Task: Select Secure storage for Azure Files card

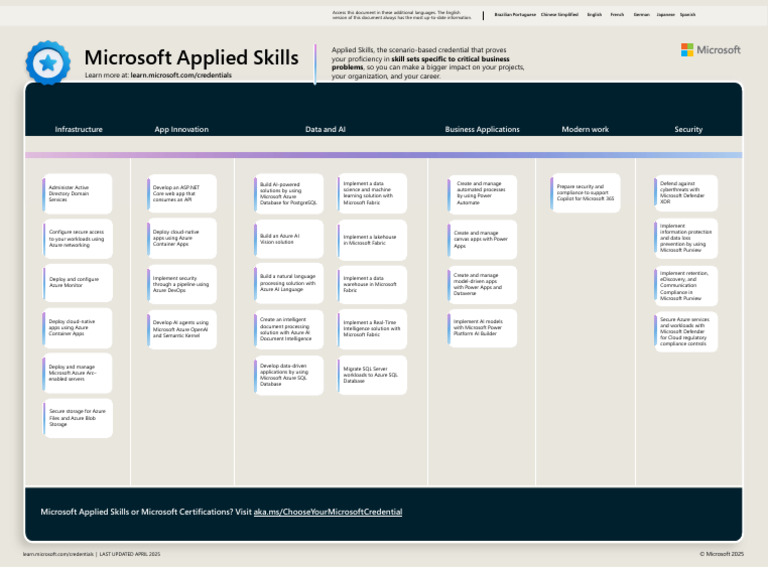Action: (x=79, y=418)
